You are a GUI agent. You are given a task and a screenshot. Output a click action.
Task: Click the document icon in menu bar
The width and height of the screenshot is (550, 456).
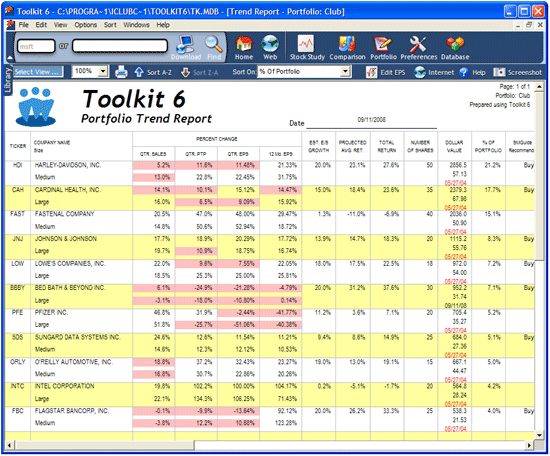point(11,25)
